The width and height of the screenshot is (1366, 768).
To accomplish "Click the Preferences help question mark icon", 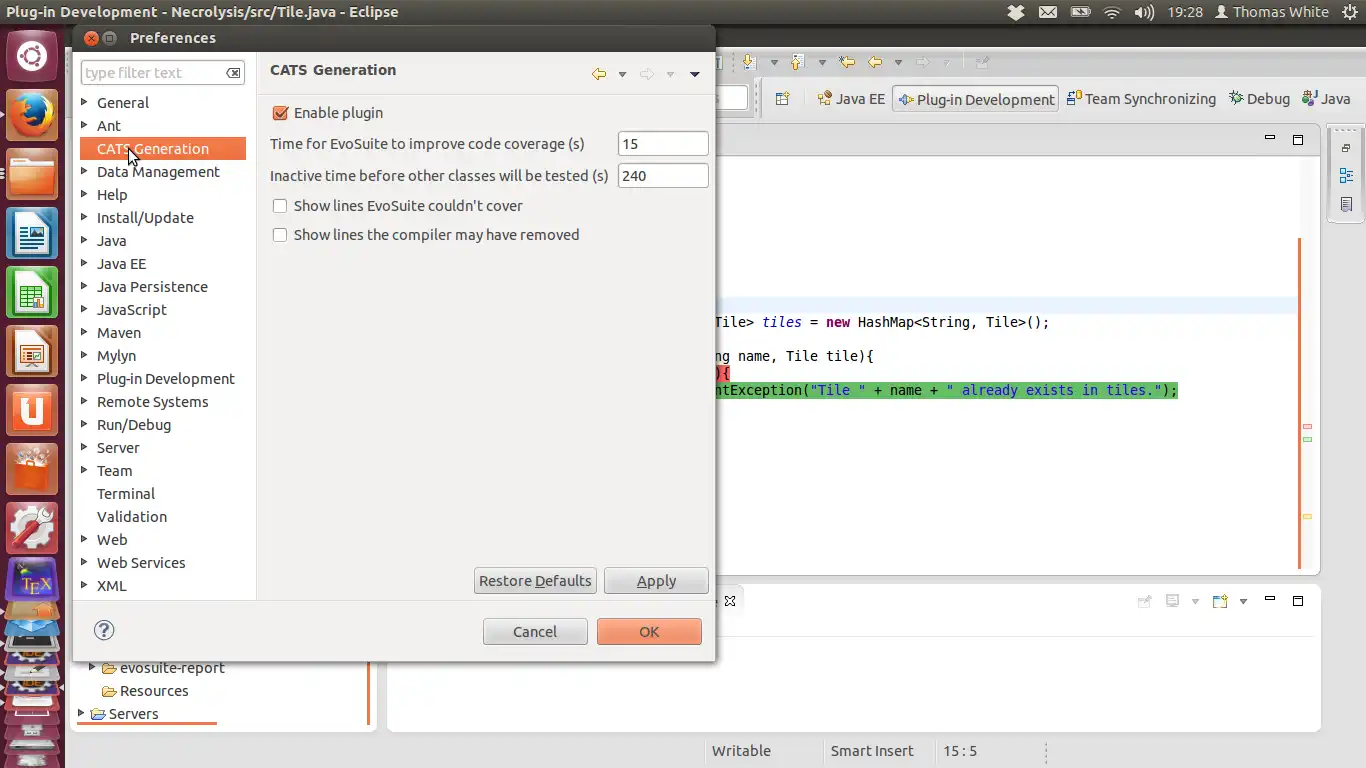I will tap(104, 630).
